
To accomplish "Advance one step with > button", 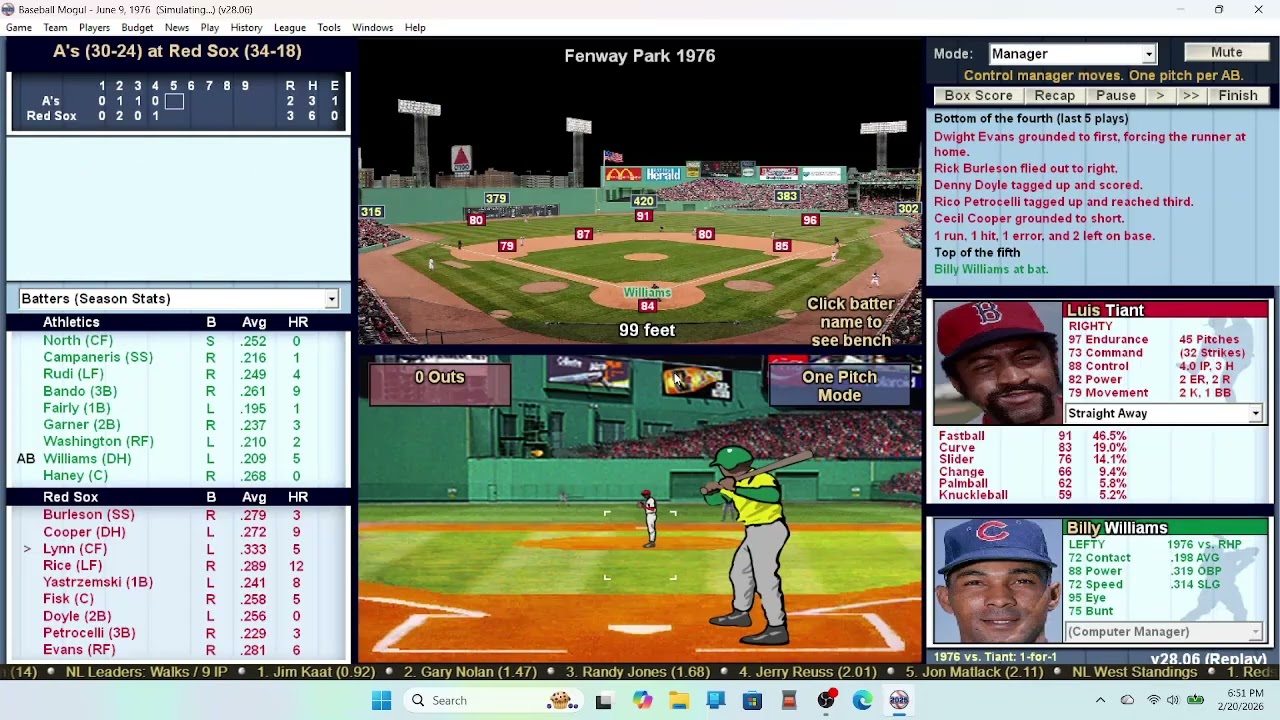I will click(x=1159, y=96).
